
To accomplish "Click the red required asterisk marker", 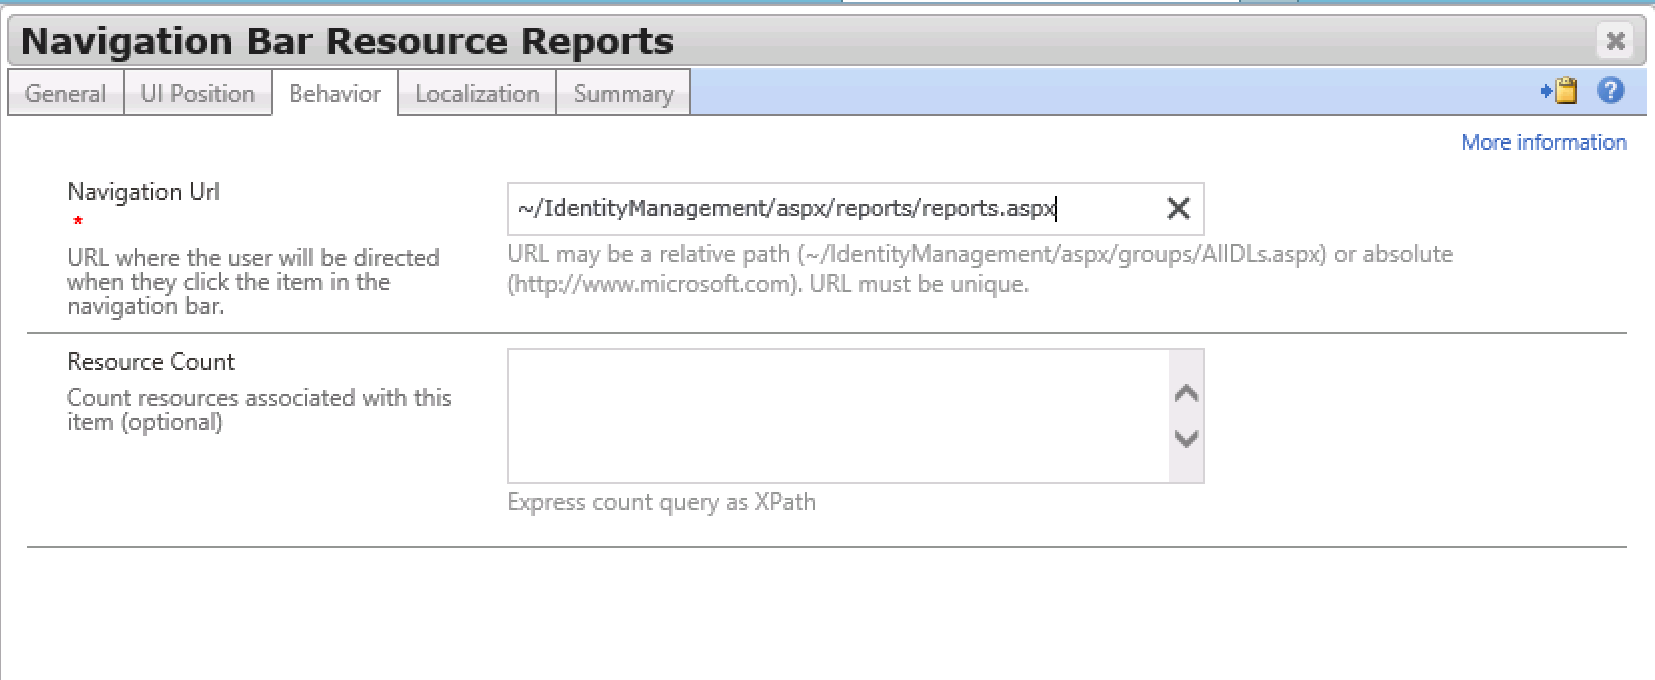I will pyautogui.click(x=77, y=221).
